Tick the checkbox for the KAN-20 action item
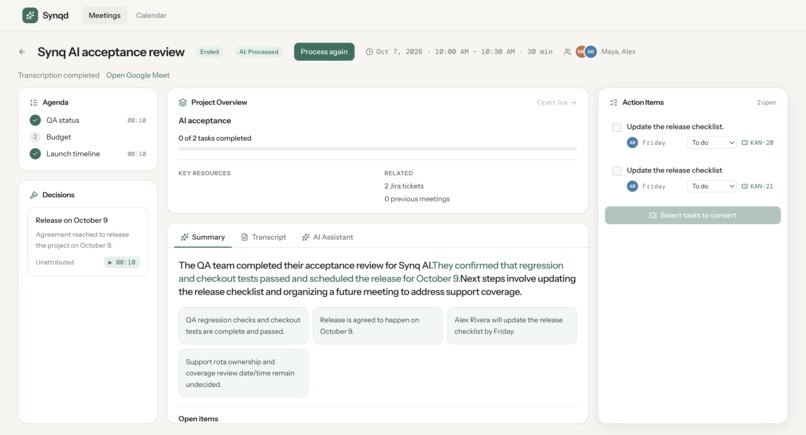This screenshot has width=806, height=435. 616,127
